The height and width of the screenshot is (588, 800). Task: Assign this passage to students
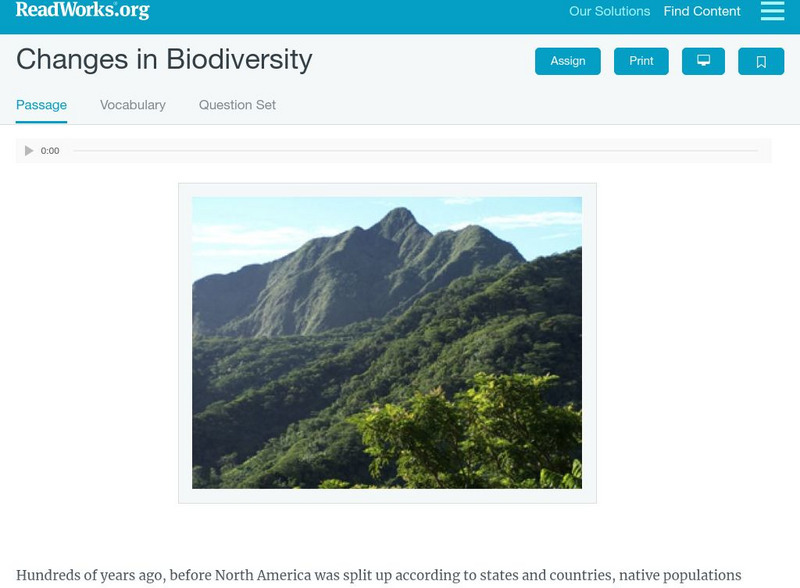[568, 61]
